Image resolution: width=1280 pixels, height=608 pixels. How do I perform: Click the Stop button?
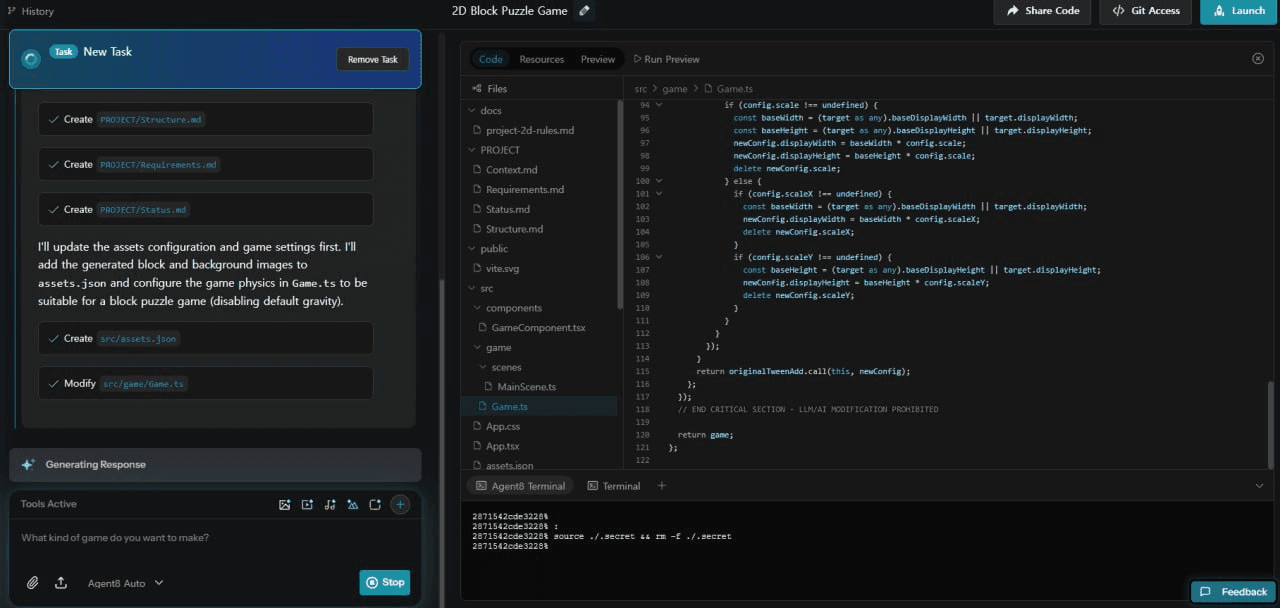[x=385, y=583]
